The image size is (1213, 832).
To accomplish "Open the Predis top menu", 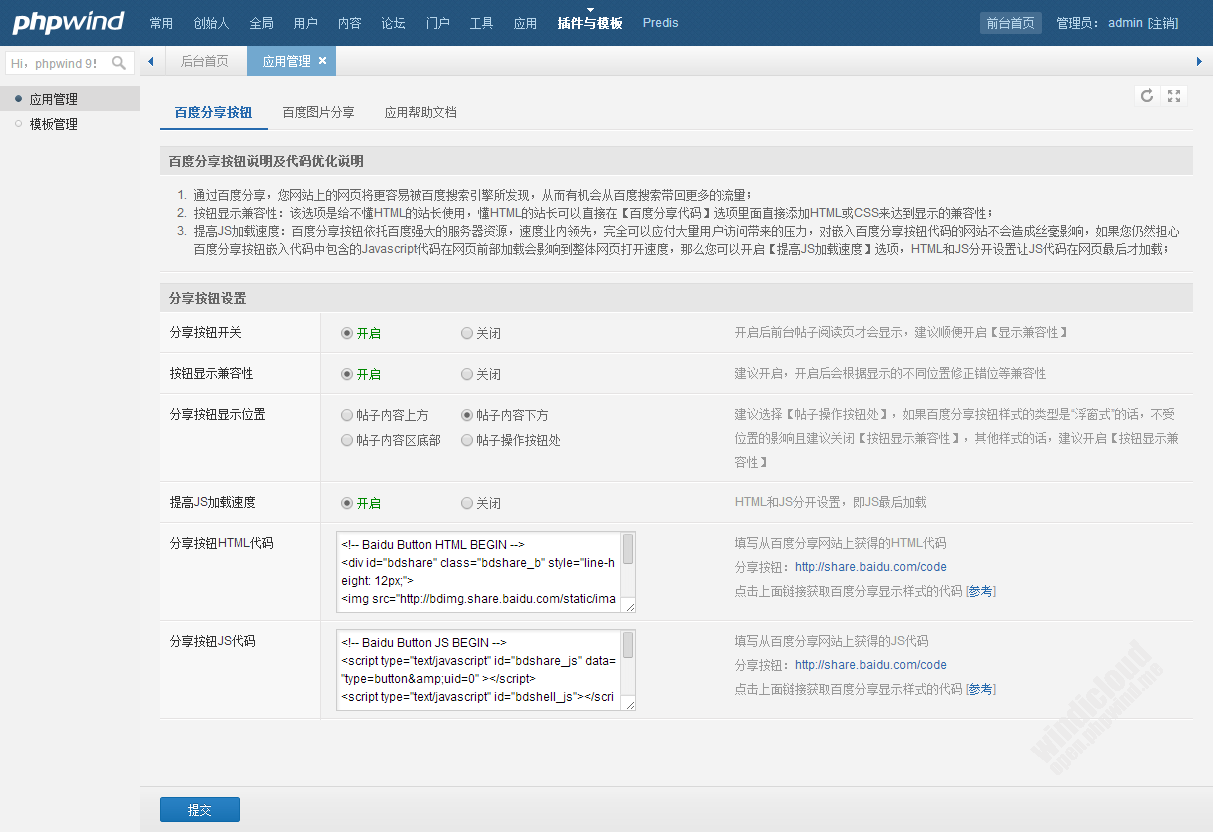I will point(660,23).
